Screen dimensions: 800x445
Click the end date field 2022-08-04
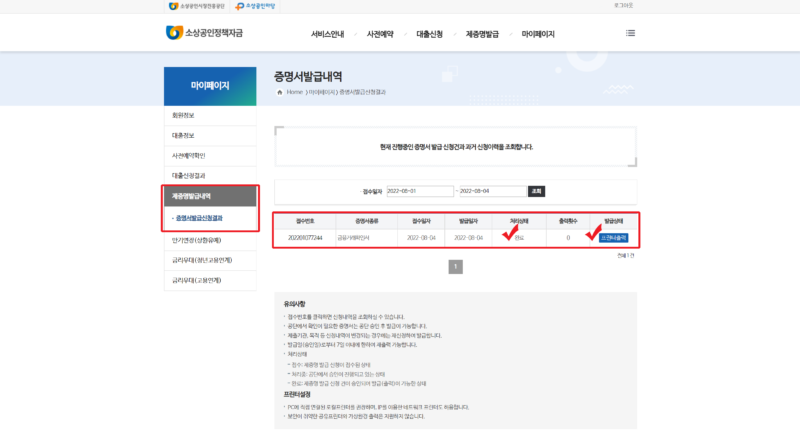493,191
